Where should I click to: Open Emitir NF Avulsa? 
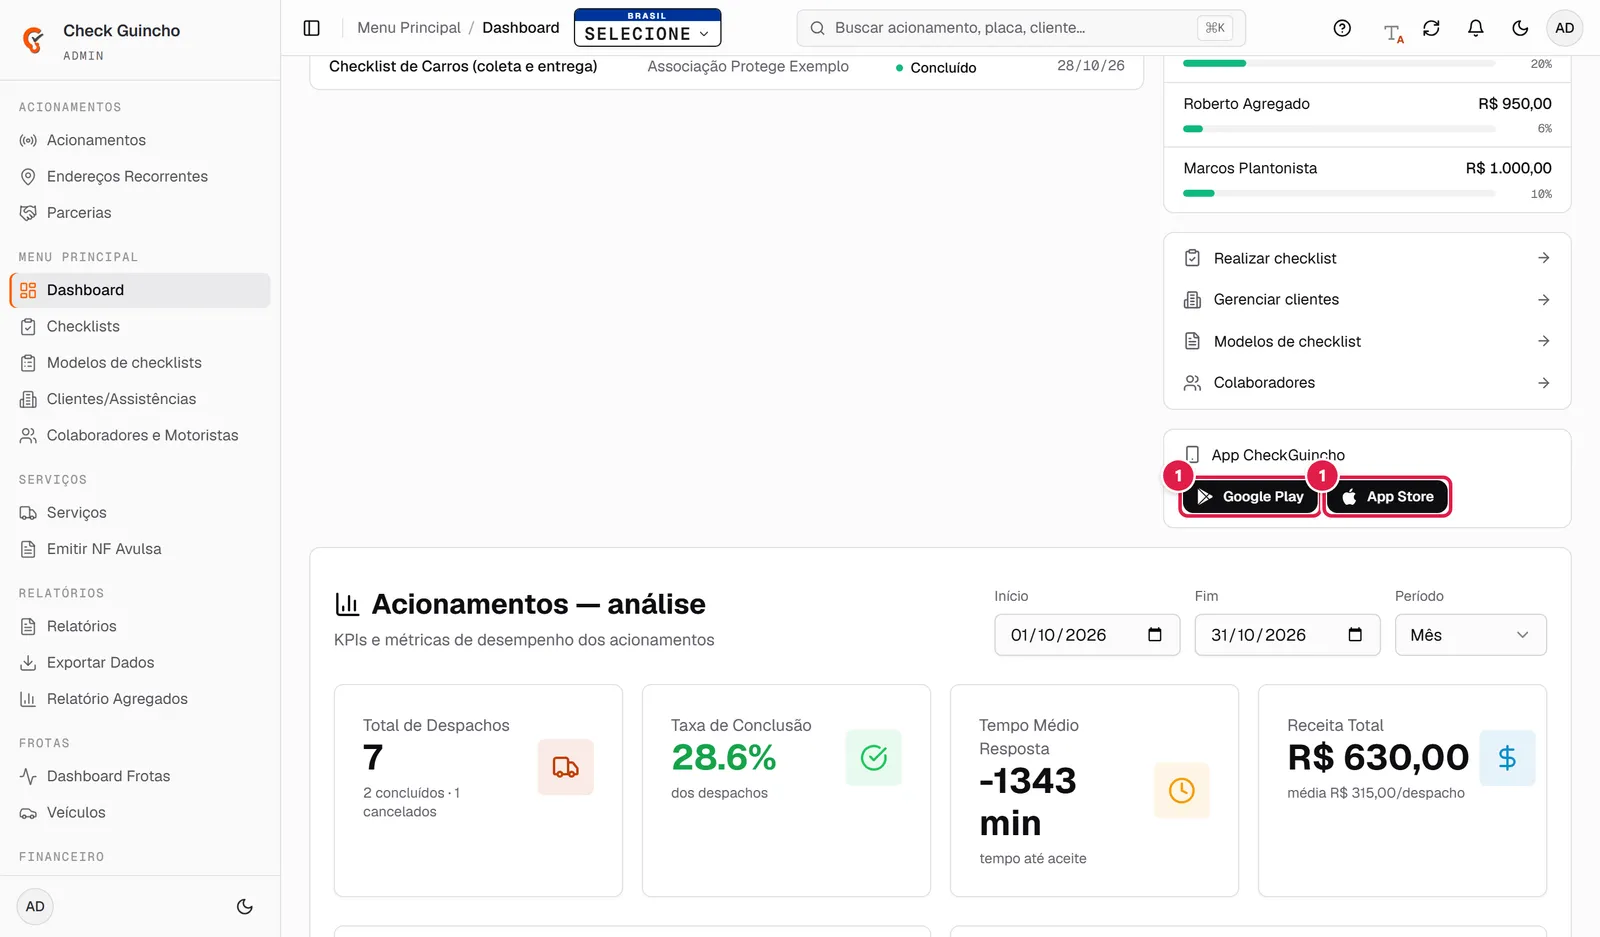pyautogui.click(x=140, y=549)
